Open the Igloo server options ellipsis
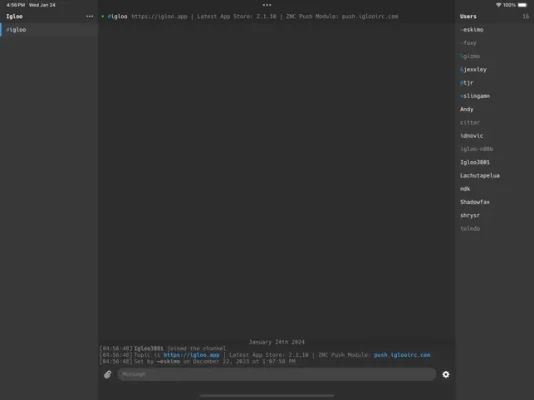The image size is (534, 400). pyautogui.click(x=90, y=16)
